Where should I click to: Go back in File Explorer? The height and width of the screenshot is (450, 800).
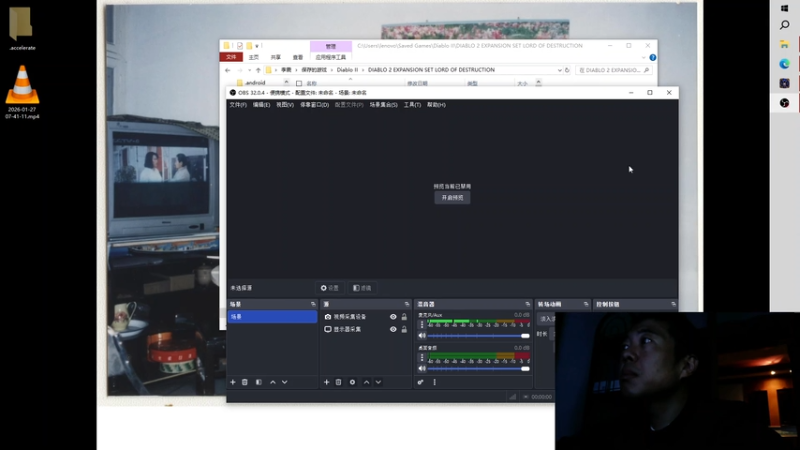click(228, 70)
